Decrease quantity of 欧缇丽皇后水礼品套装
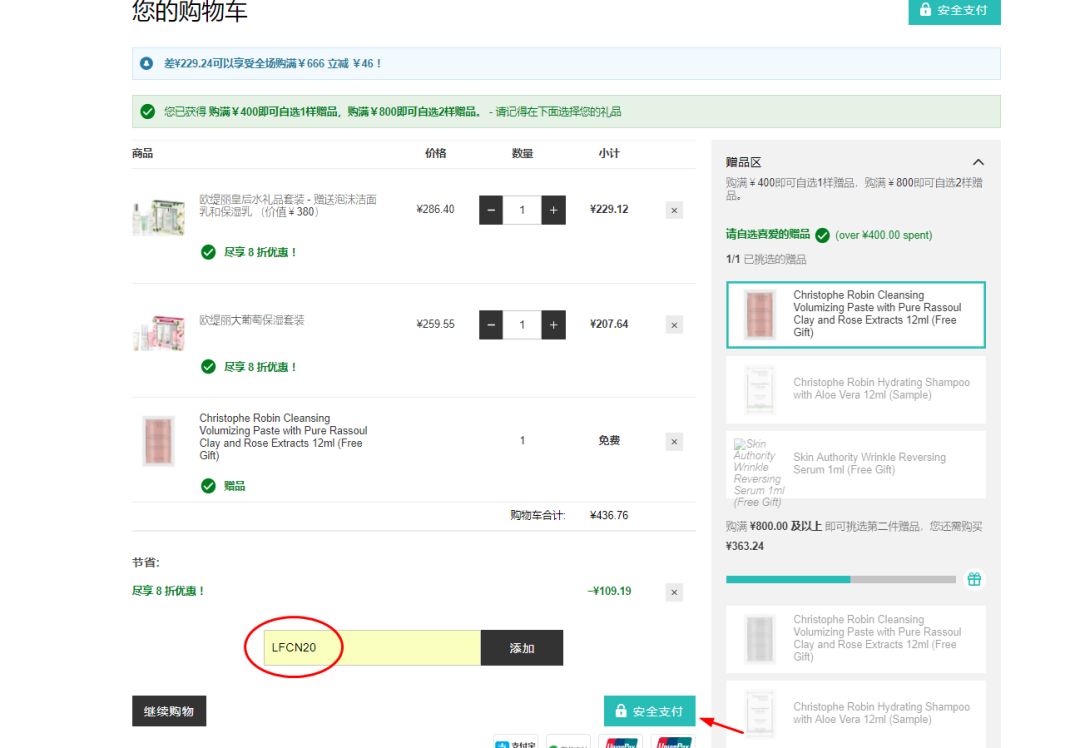 click(490, 210)
